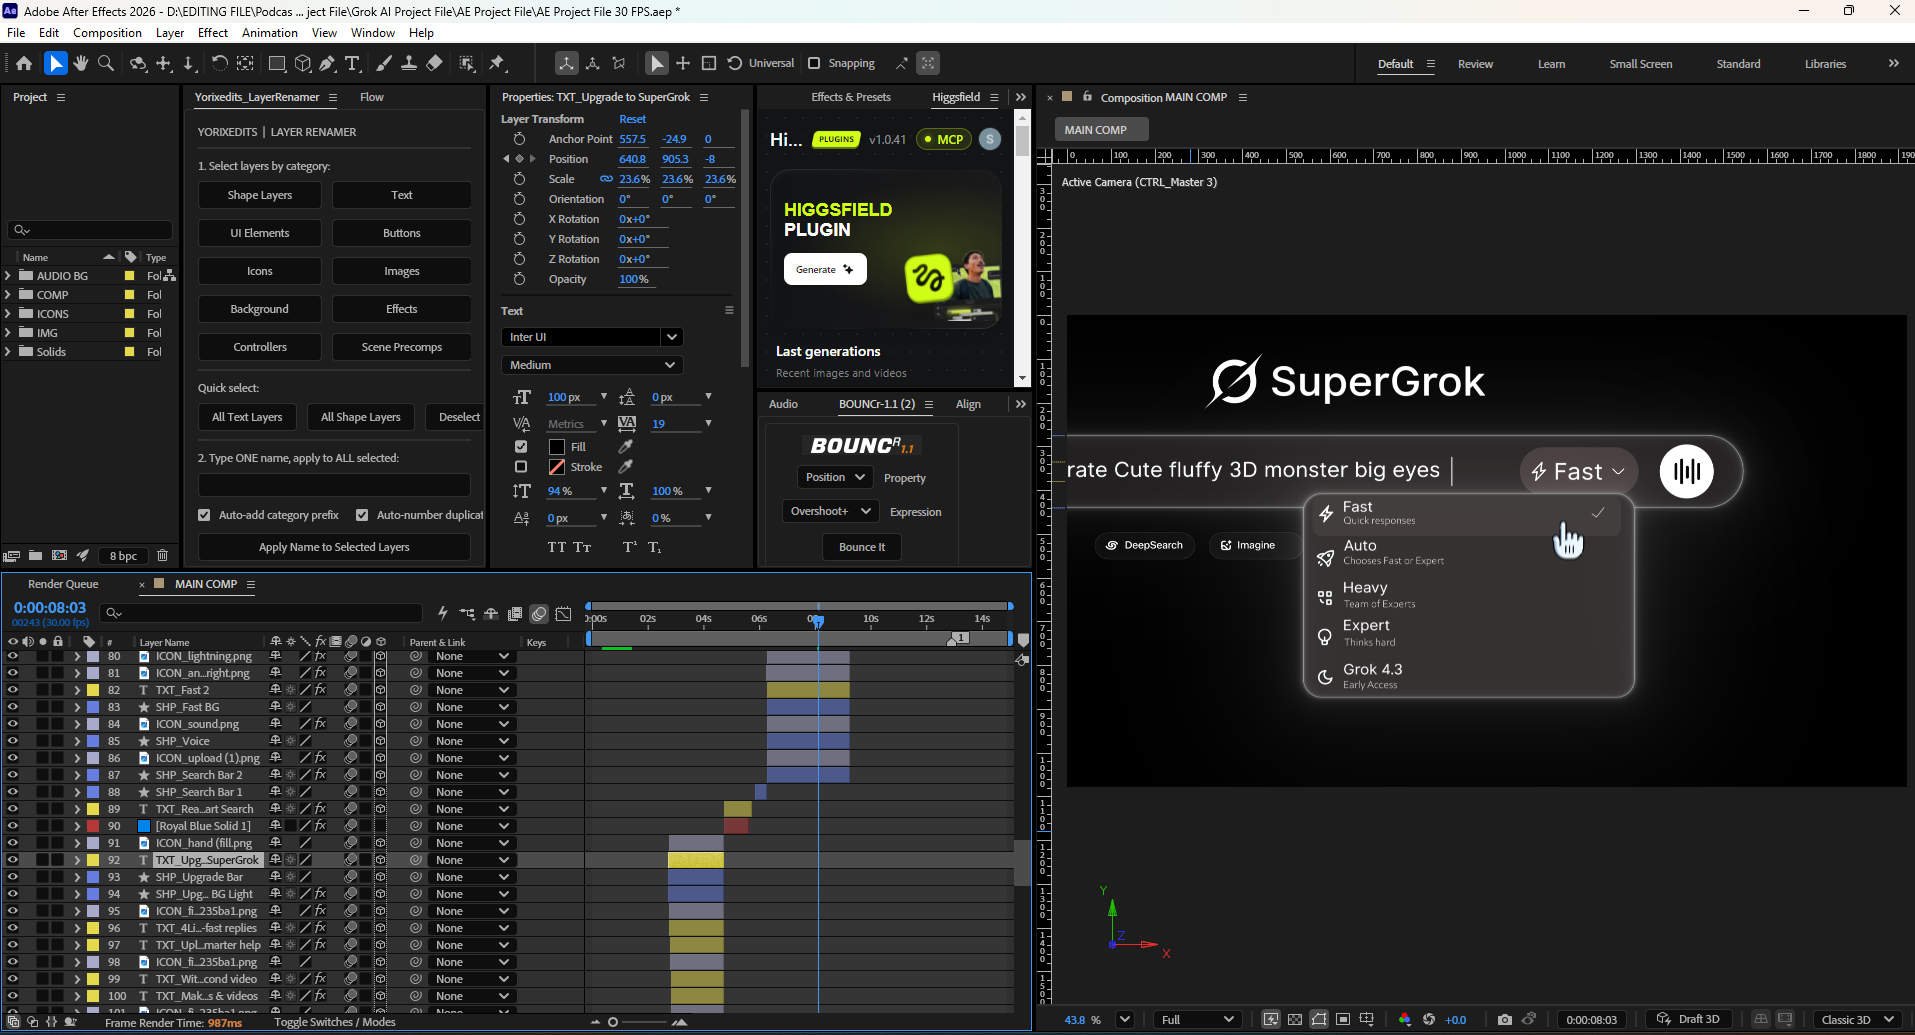The height and width of the screenshot is (1035, 1915).
Task: Select the Hand tool
Action: pyautogui.click(x=81, y=63)
